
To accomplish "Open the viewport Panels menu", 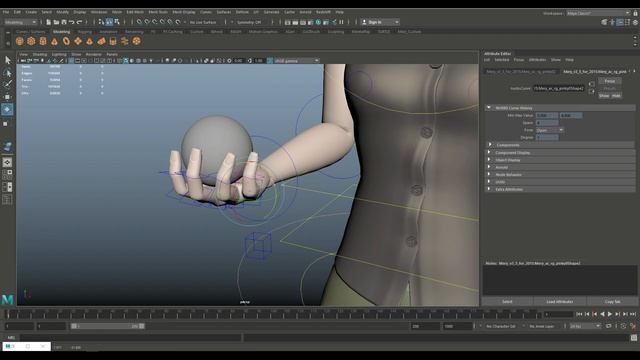I will click(112, 54).
